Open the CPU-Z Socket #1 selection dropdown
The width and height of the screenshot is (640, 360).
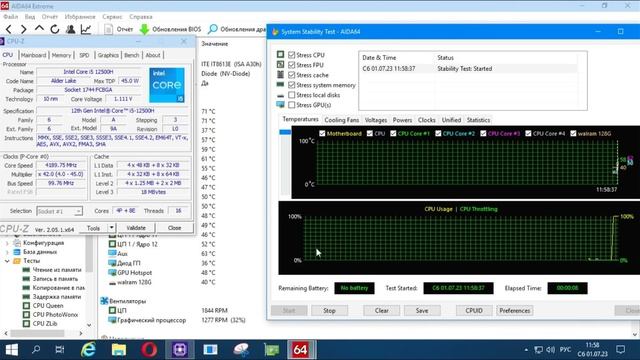click(x=60, y=211)
